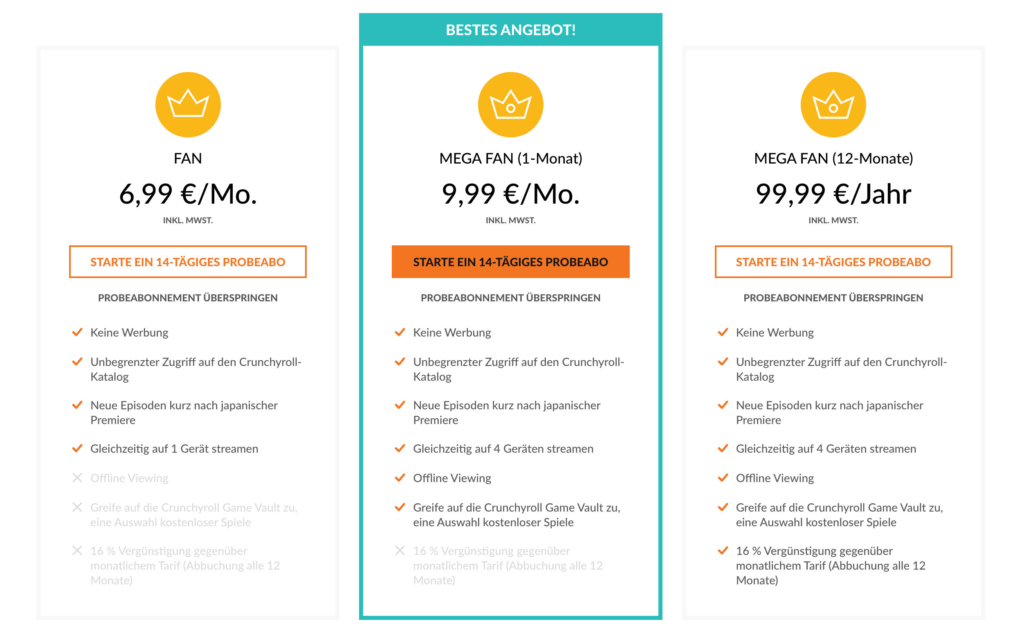This screenshot has height=624, width=1024.
Task: Click the greyed X beside FAN Offline Viewing
Action: coord(77,478)
